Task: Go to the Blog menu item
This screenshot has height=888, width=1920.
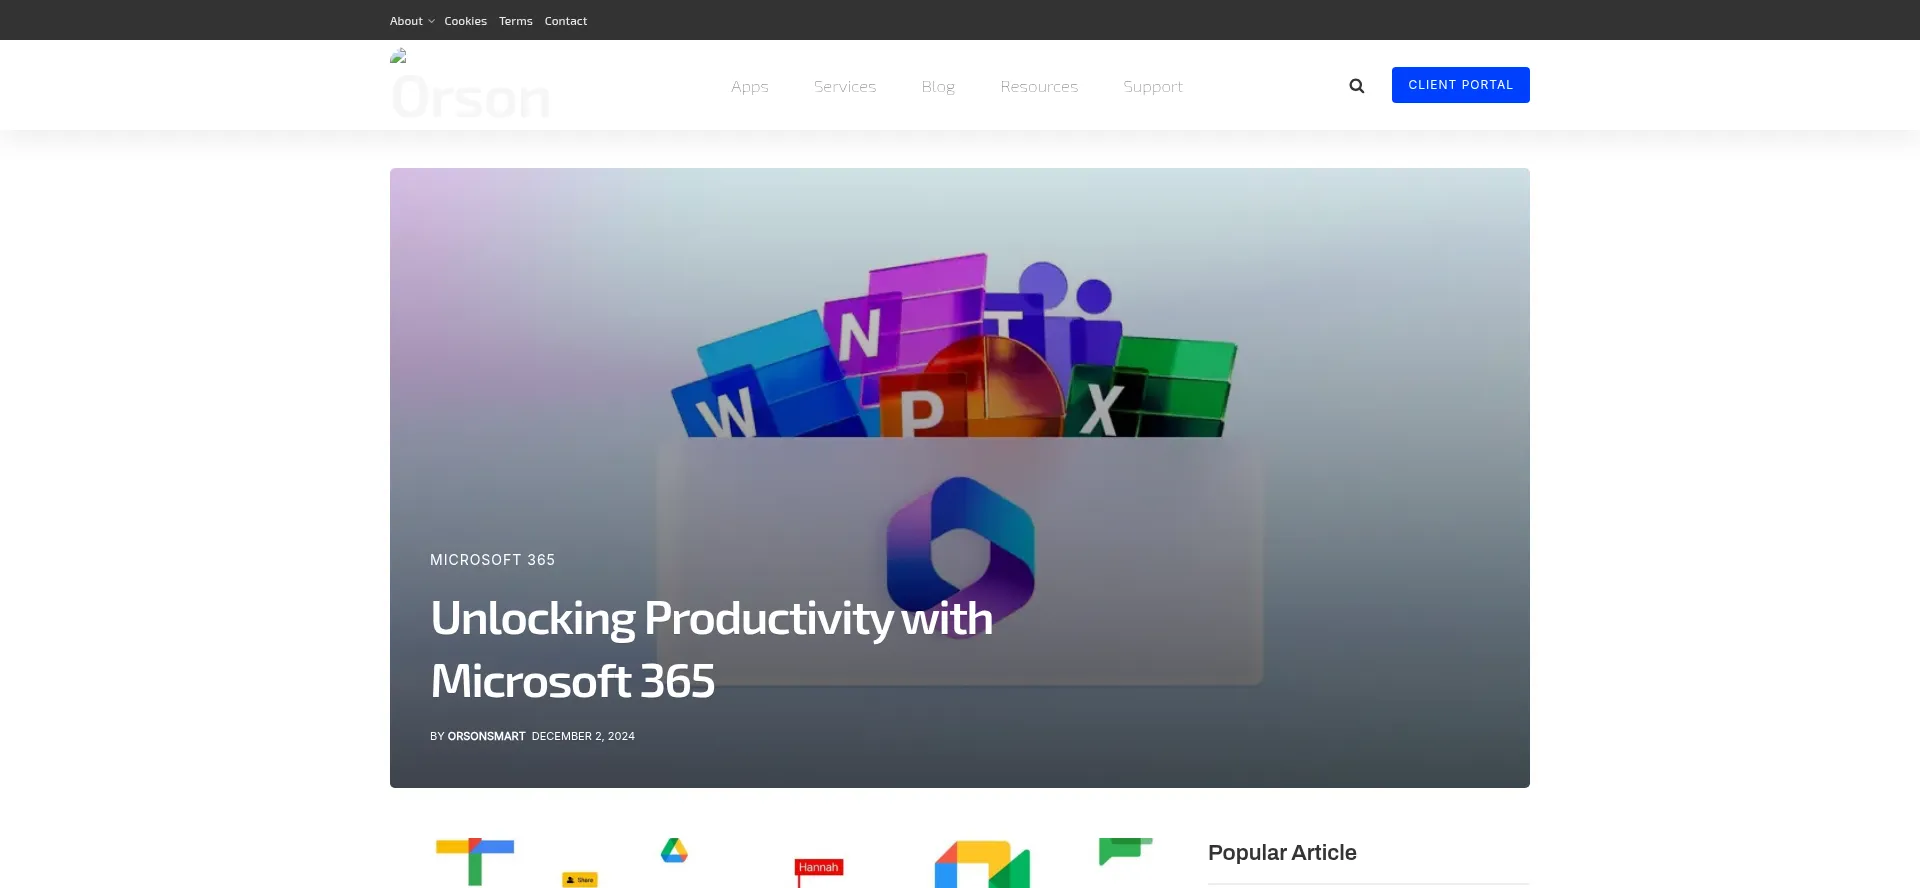Action: [x=937, y=87]
